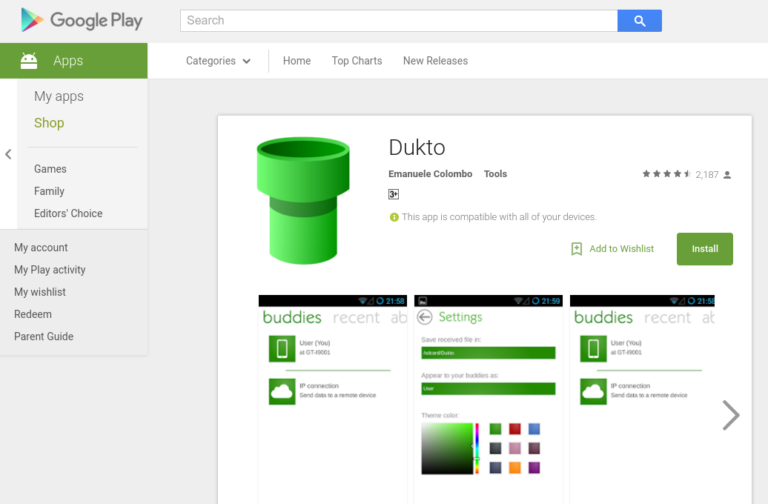Image resolution: width=768 pixels, height=504 pixels.
Task: Open My wishlist link
Action: coord(40,292)
